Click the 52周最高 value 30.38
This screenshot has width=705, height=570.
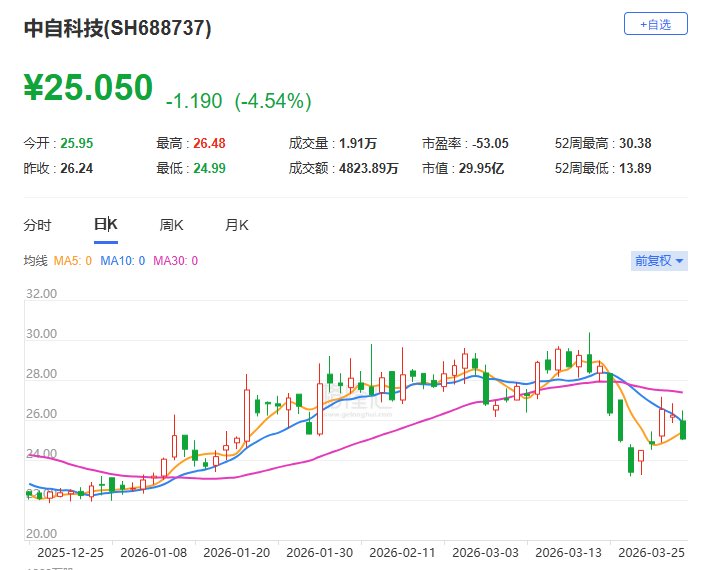click(636, 143)
